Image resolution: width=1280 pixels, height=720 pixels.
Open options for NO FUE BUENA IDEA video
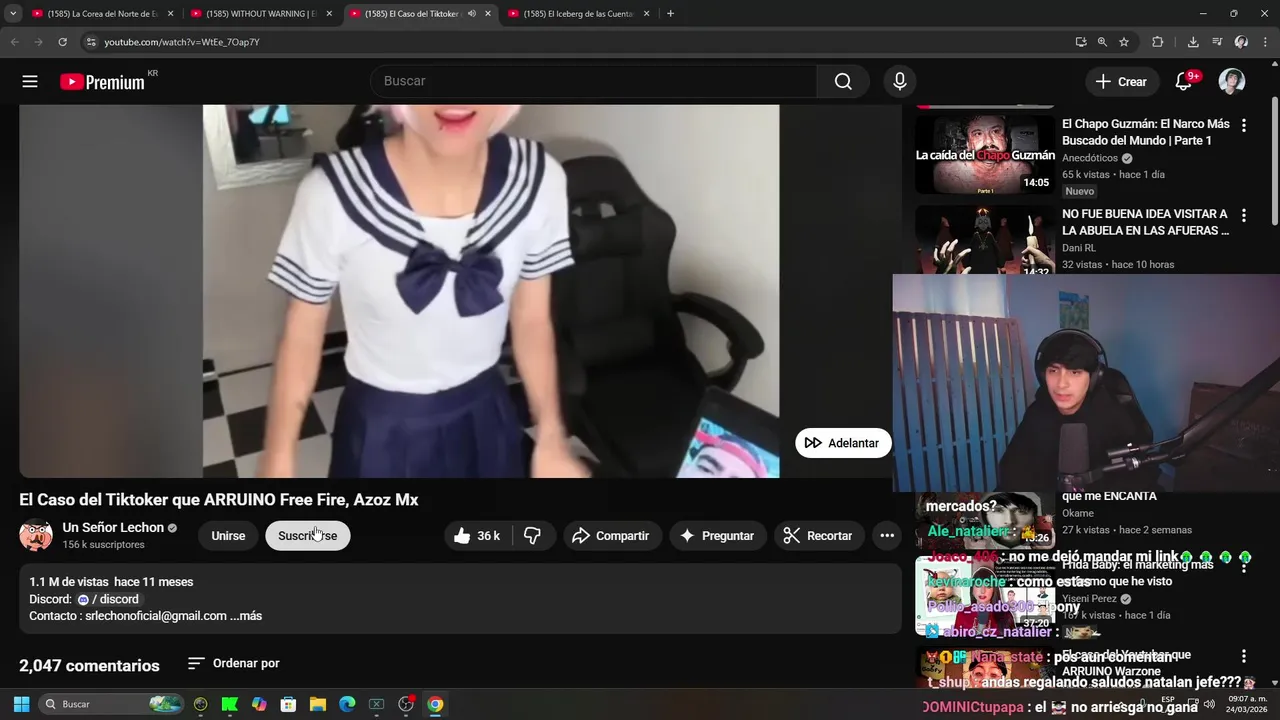tap(1244, 216)
